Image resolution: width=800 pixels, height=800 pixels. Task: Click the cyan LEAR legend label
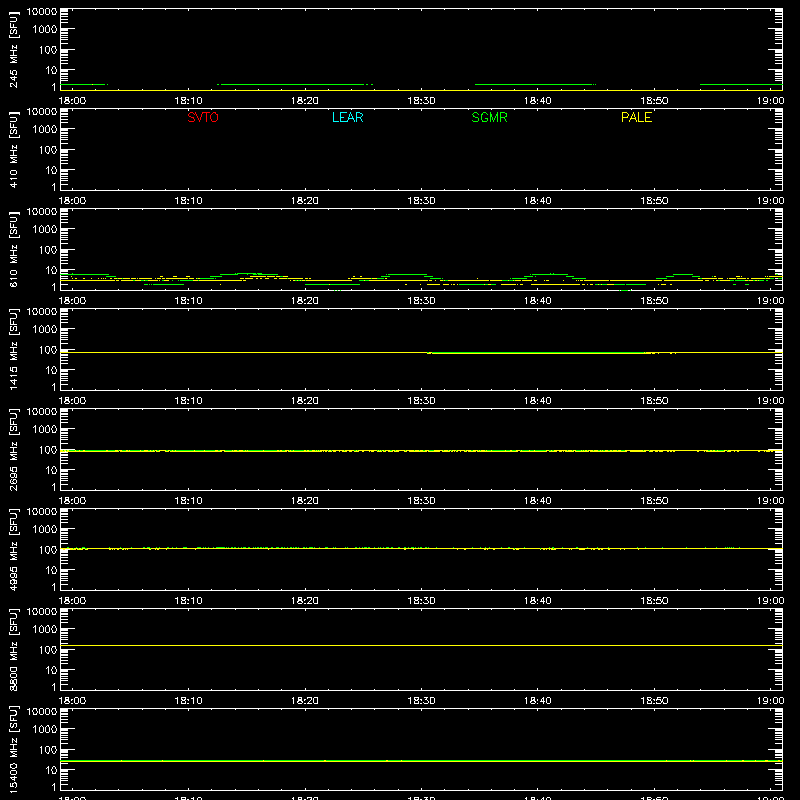tap(347, 117)
